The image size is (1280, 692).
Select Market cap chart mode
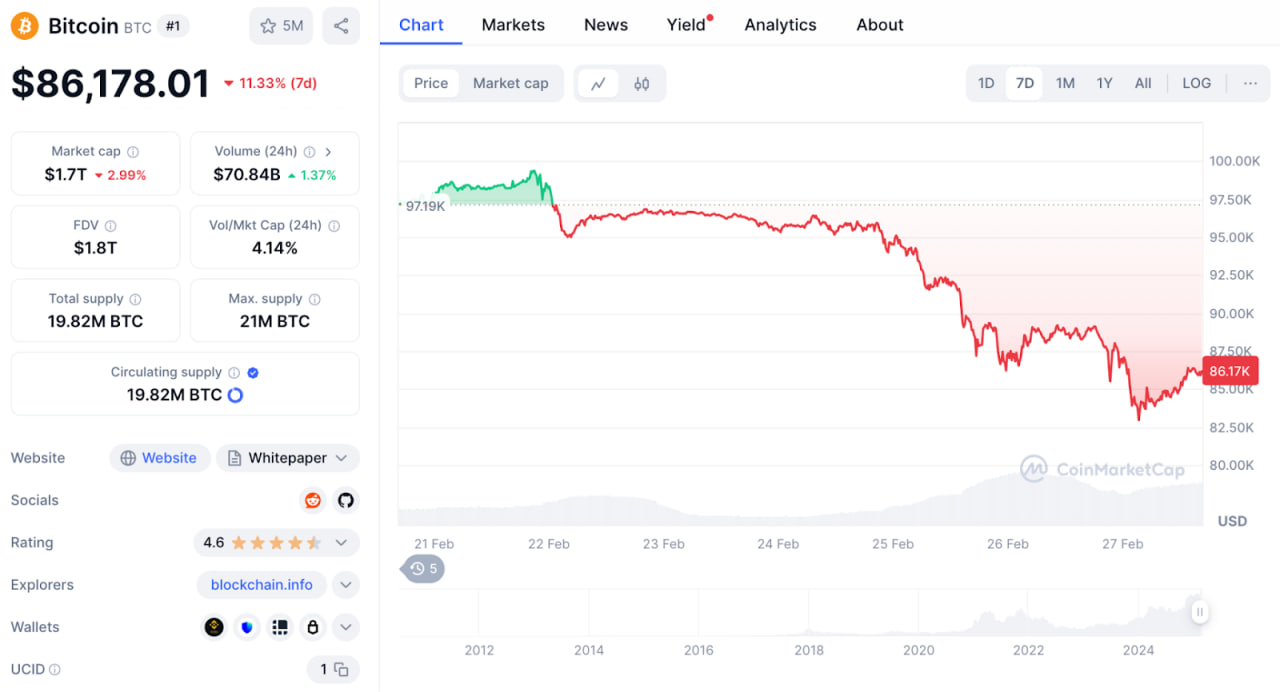[511, 84]
